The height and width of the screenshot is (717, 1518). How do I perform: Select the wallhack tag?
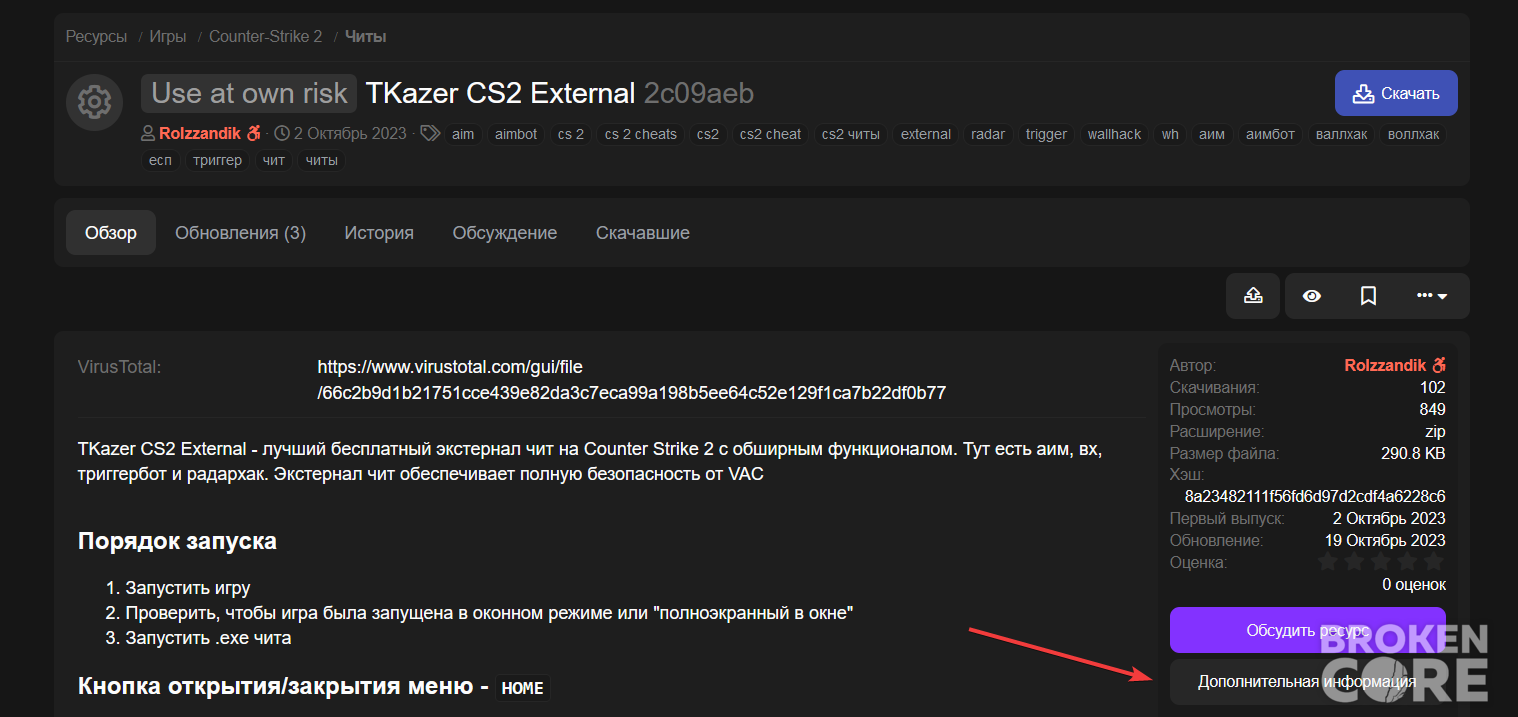pos(1114,134)
